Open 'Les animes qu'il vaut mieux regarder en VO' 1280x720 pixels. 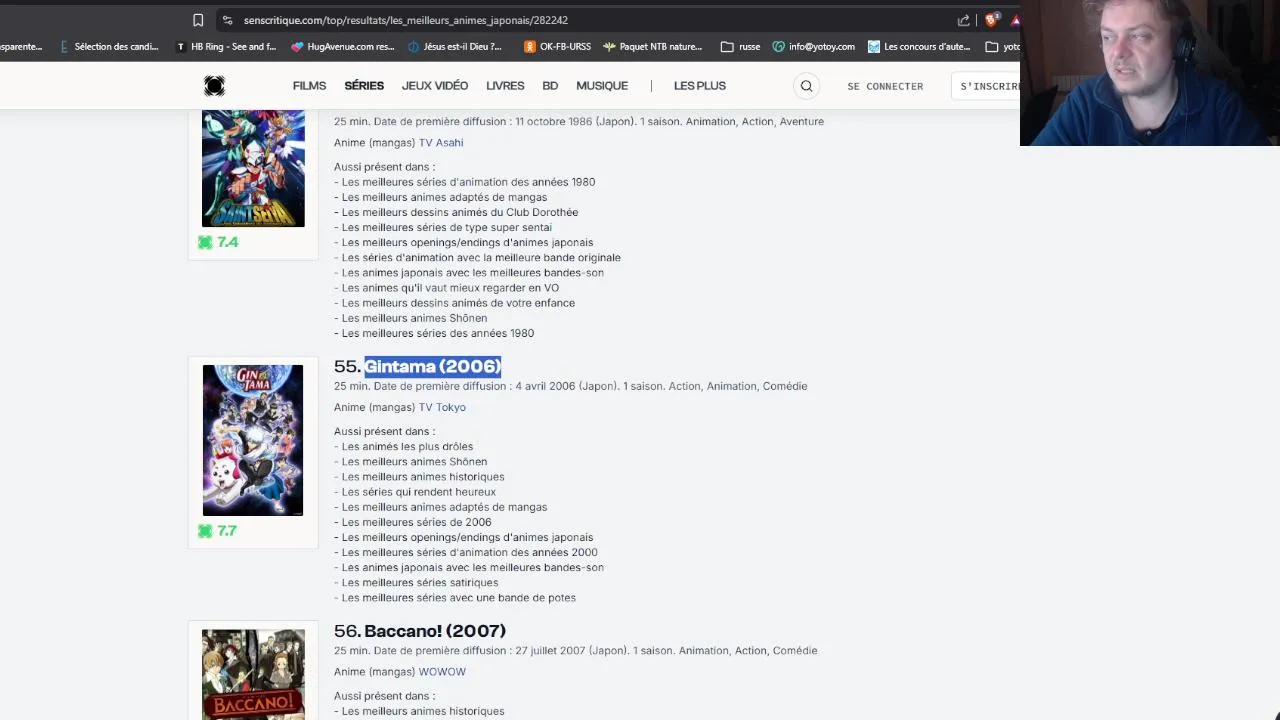point(450,288)
